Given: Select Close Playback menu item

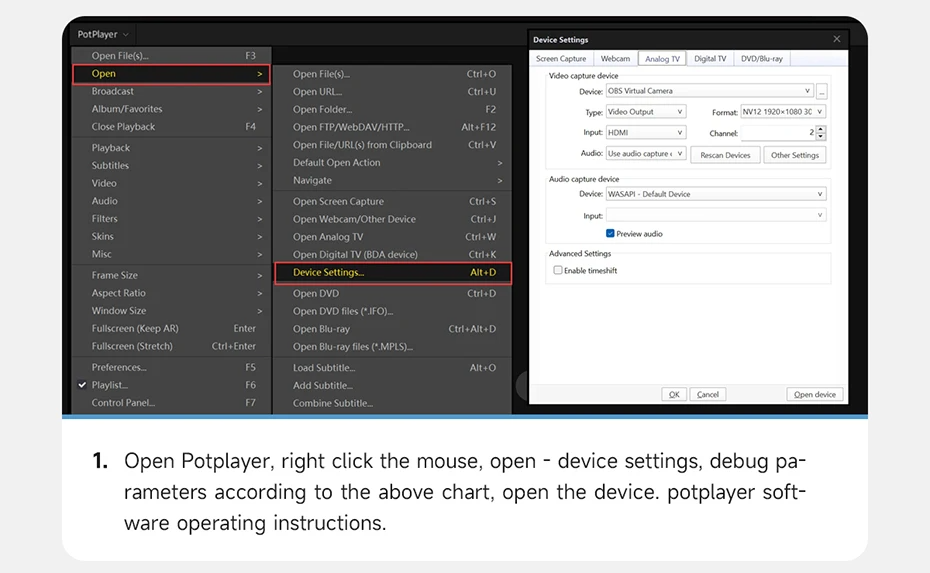Looking at the screenshot, I should (172, 127).
